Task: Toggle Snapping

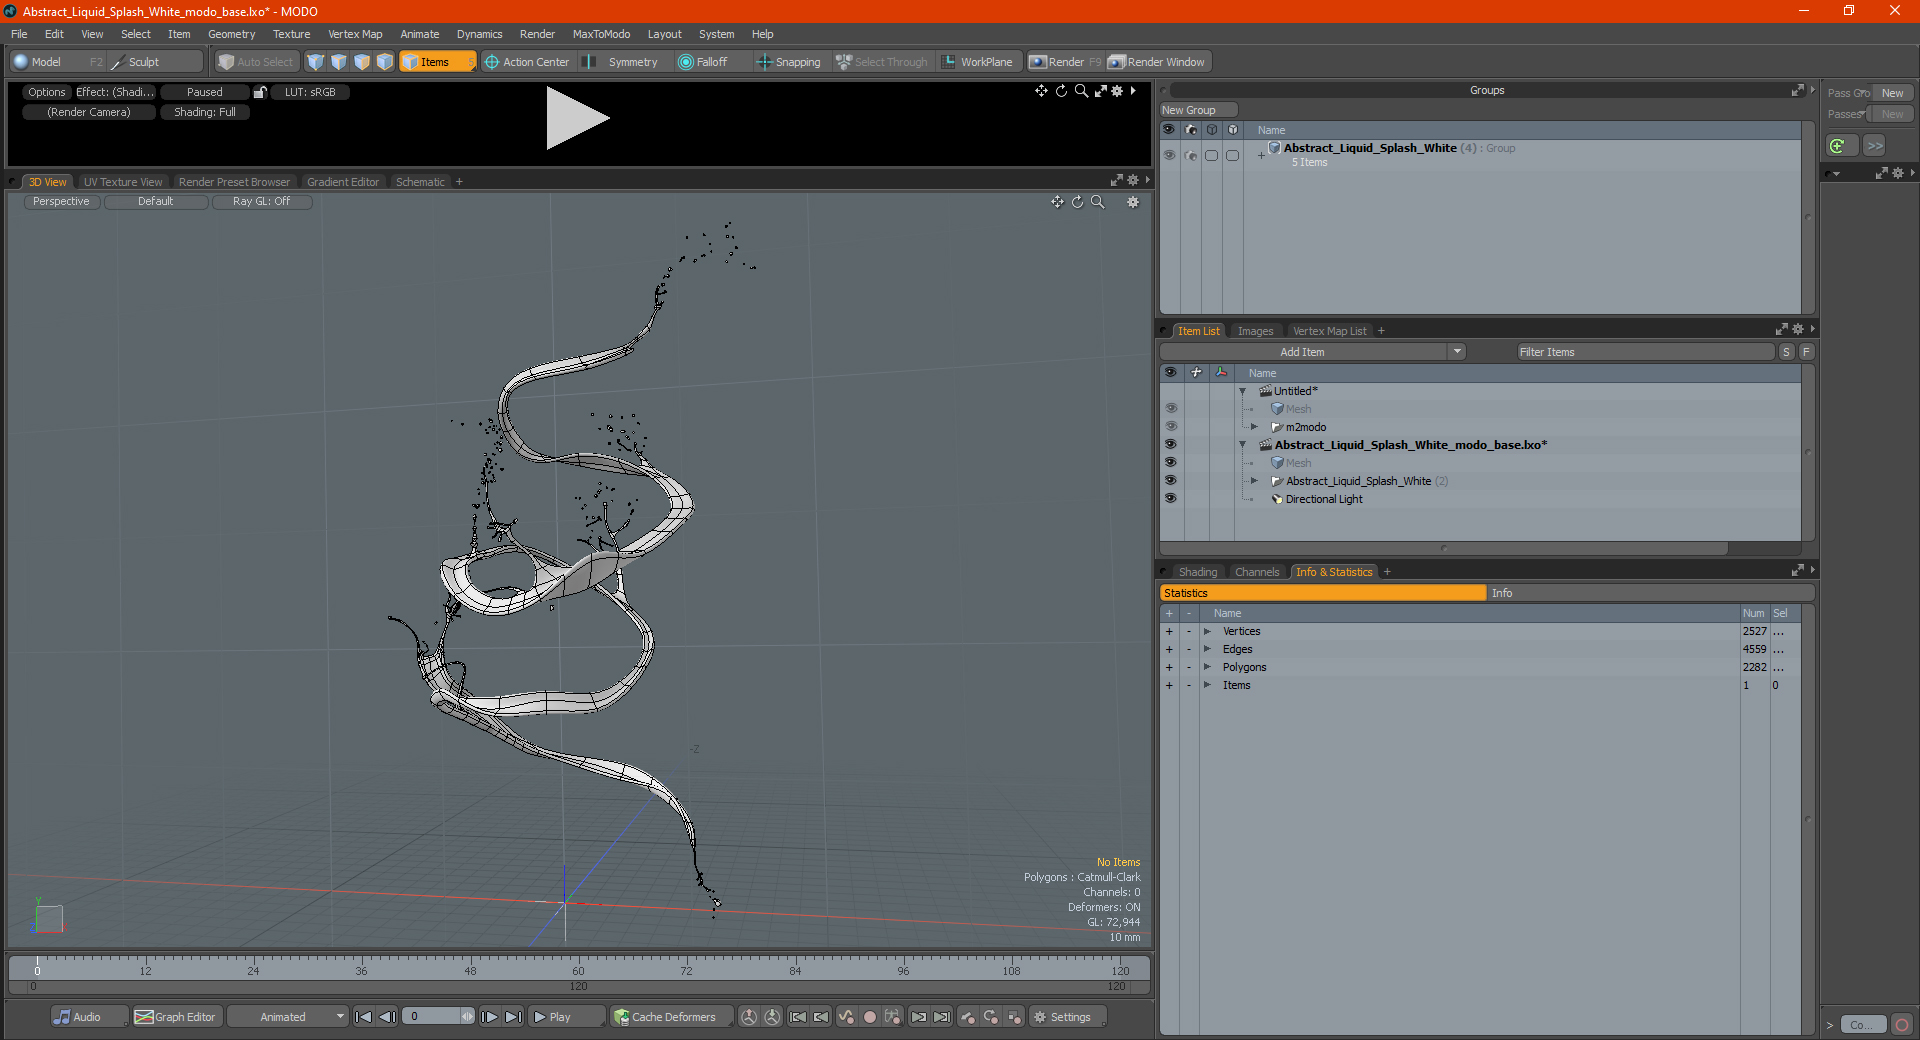Action: click(789, 62)
